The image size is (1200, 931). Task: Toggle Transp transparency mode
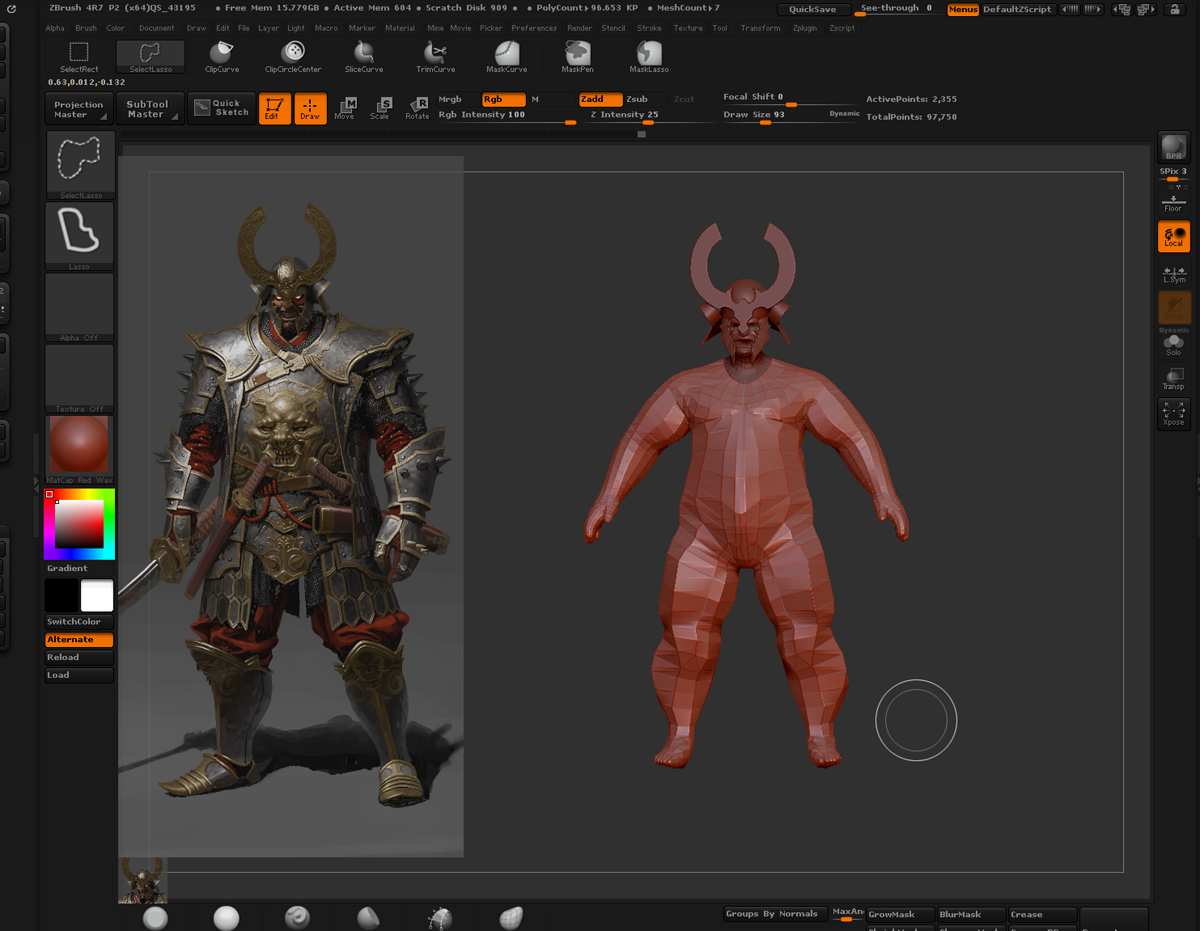(1174, 379)
